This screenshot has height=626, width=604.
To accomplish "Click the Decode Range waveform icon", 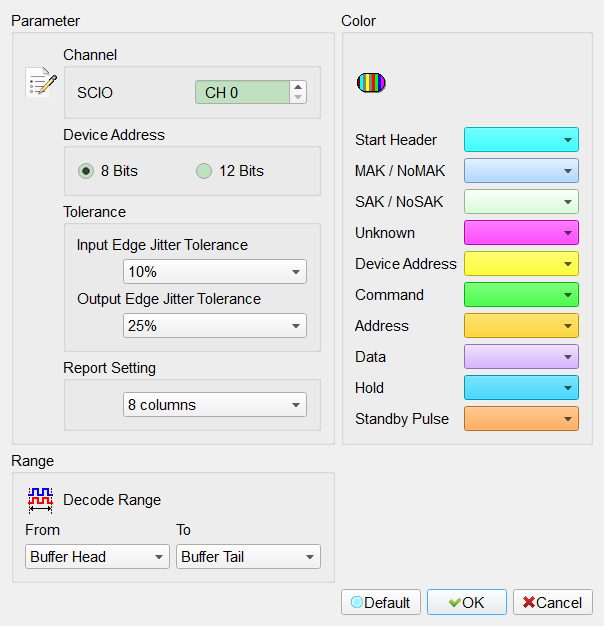I will [x=40, y=500].
